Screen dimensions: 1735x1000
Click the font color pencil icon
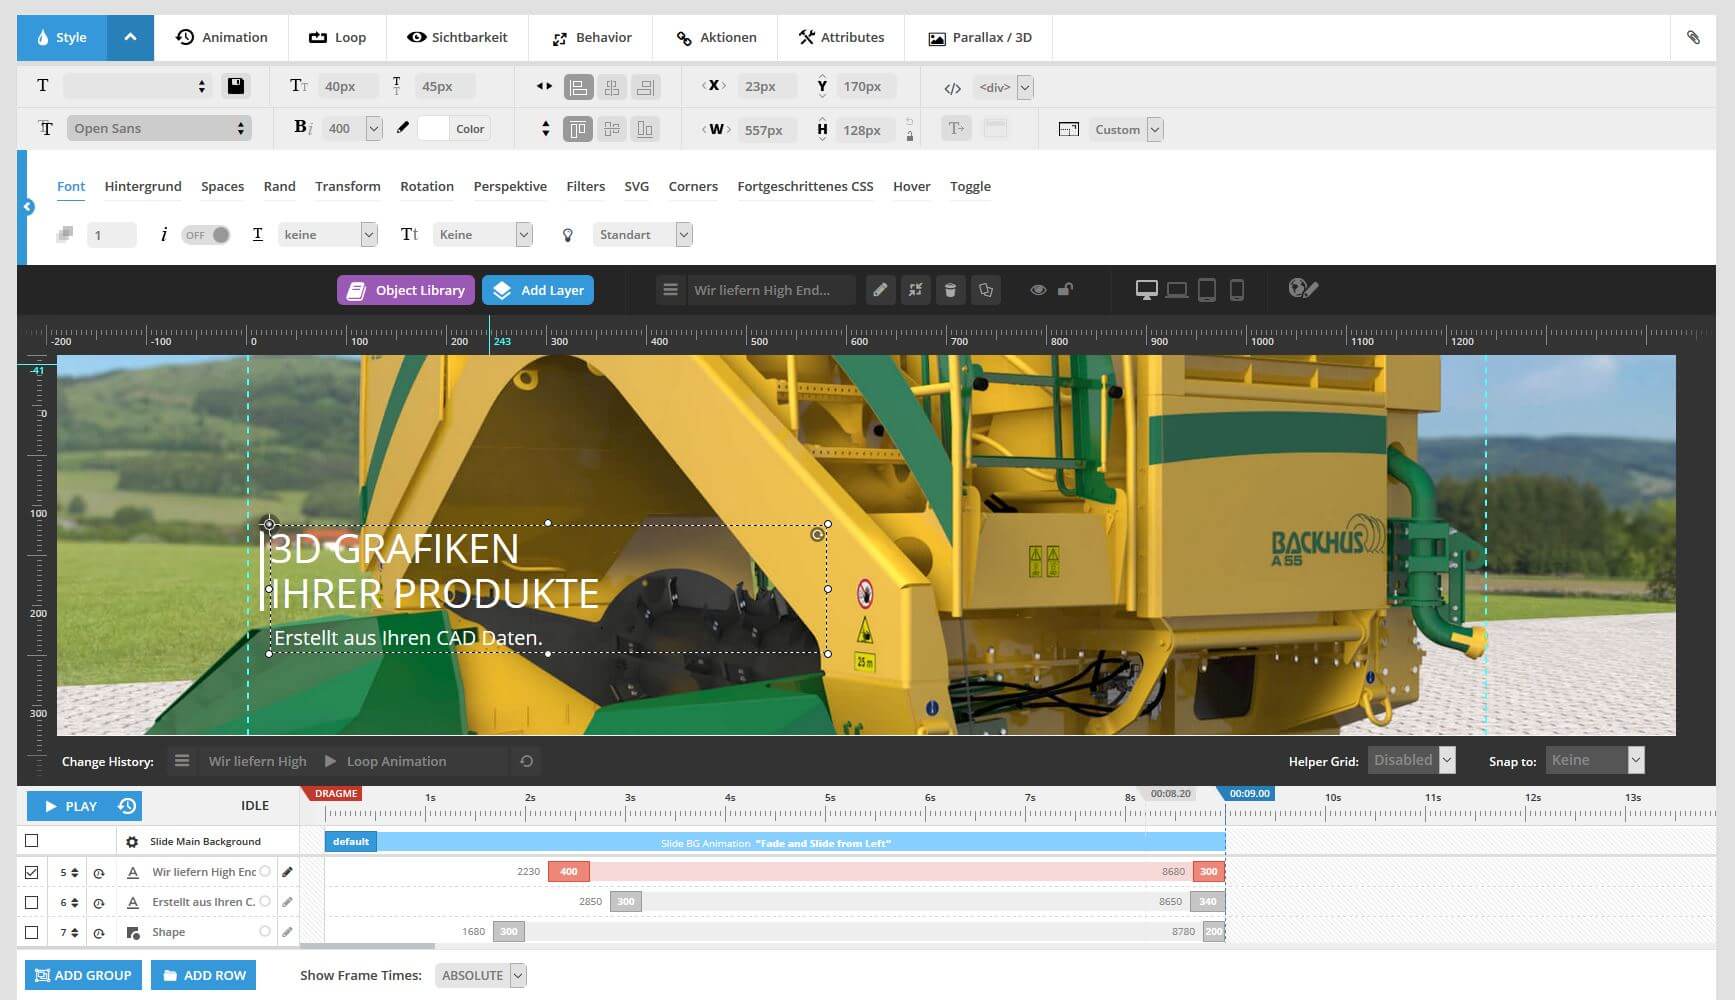[x=403, y=128]
